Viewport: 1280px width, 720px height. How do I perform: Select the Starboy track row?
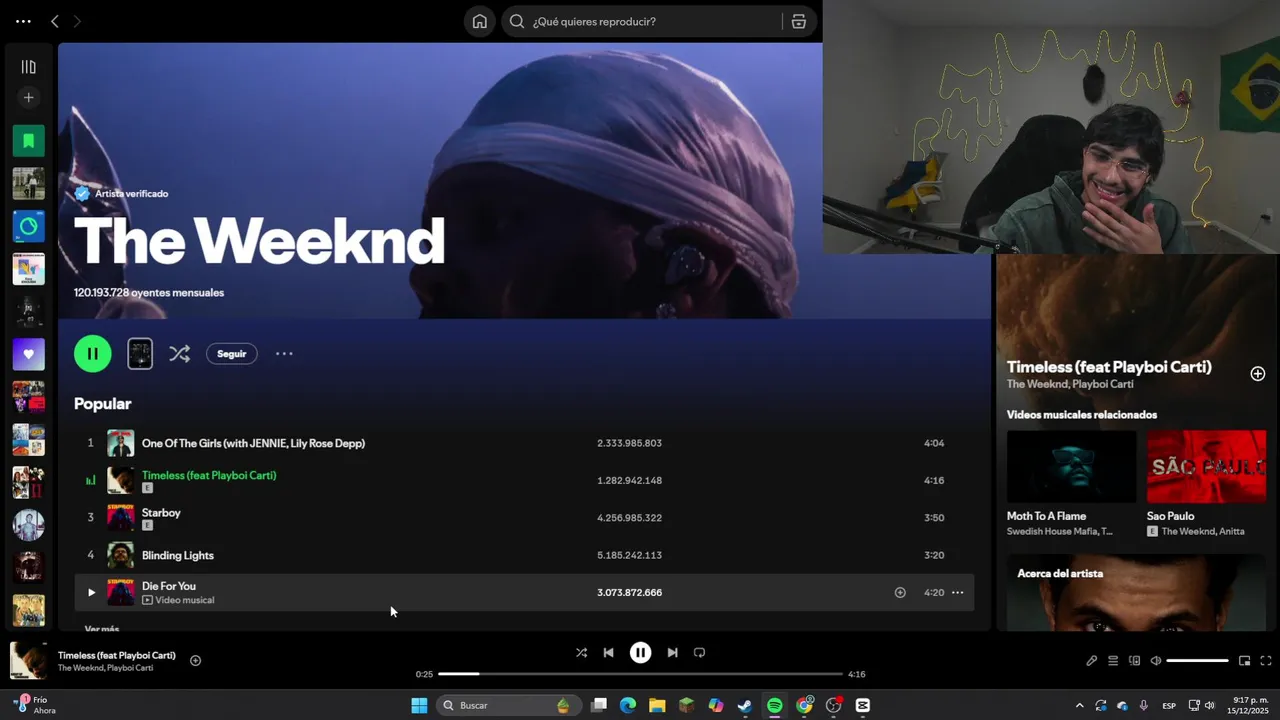[x=524, y=517]
